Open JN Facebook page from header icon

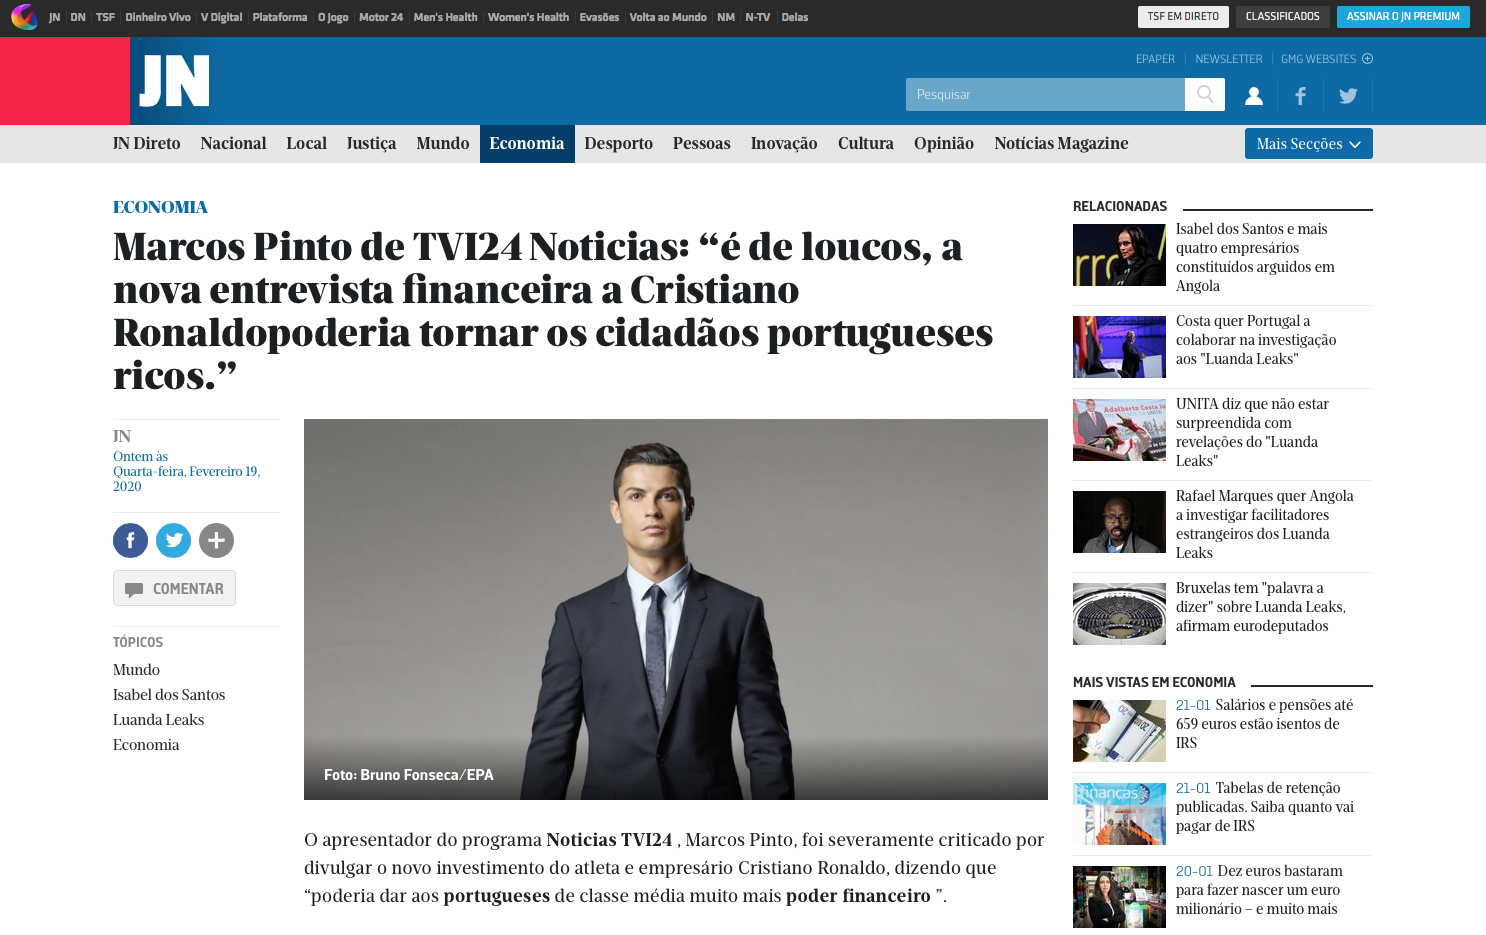1300,96
